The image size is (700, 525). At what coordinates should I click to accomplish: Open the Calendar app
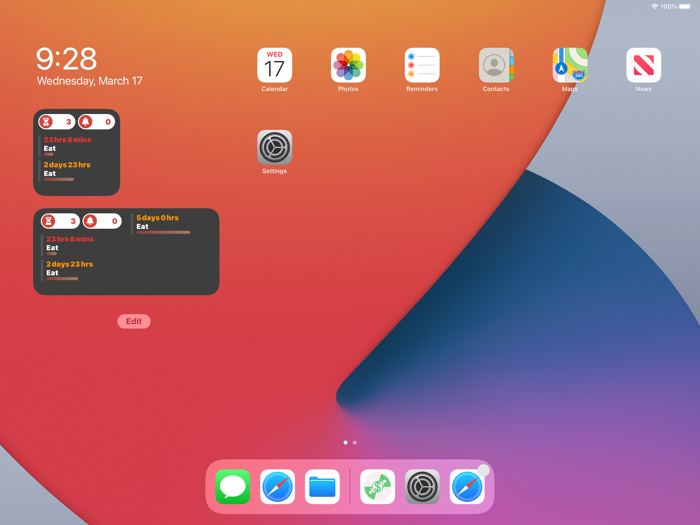[275, 65]
